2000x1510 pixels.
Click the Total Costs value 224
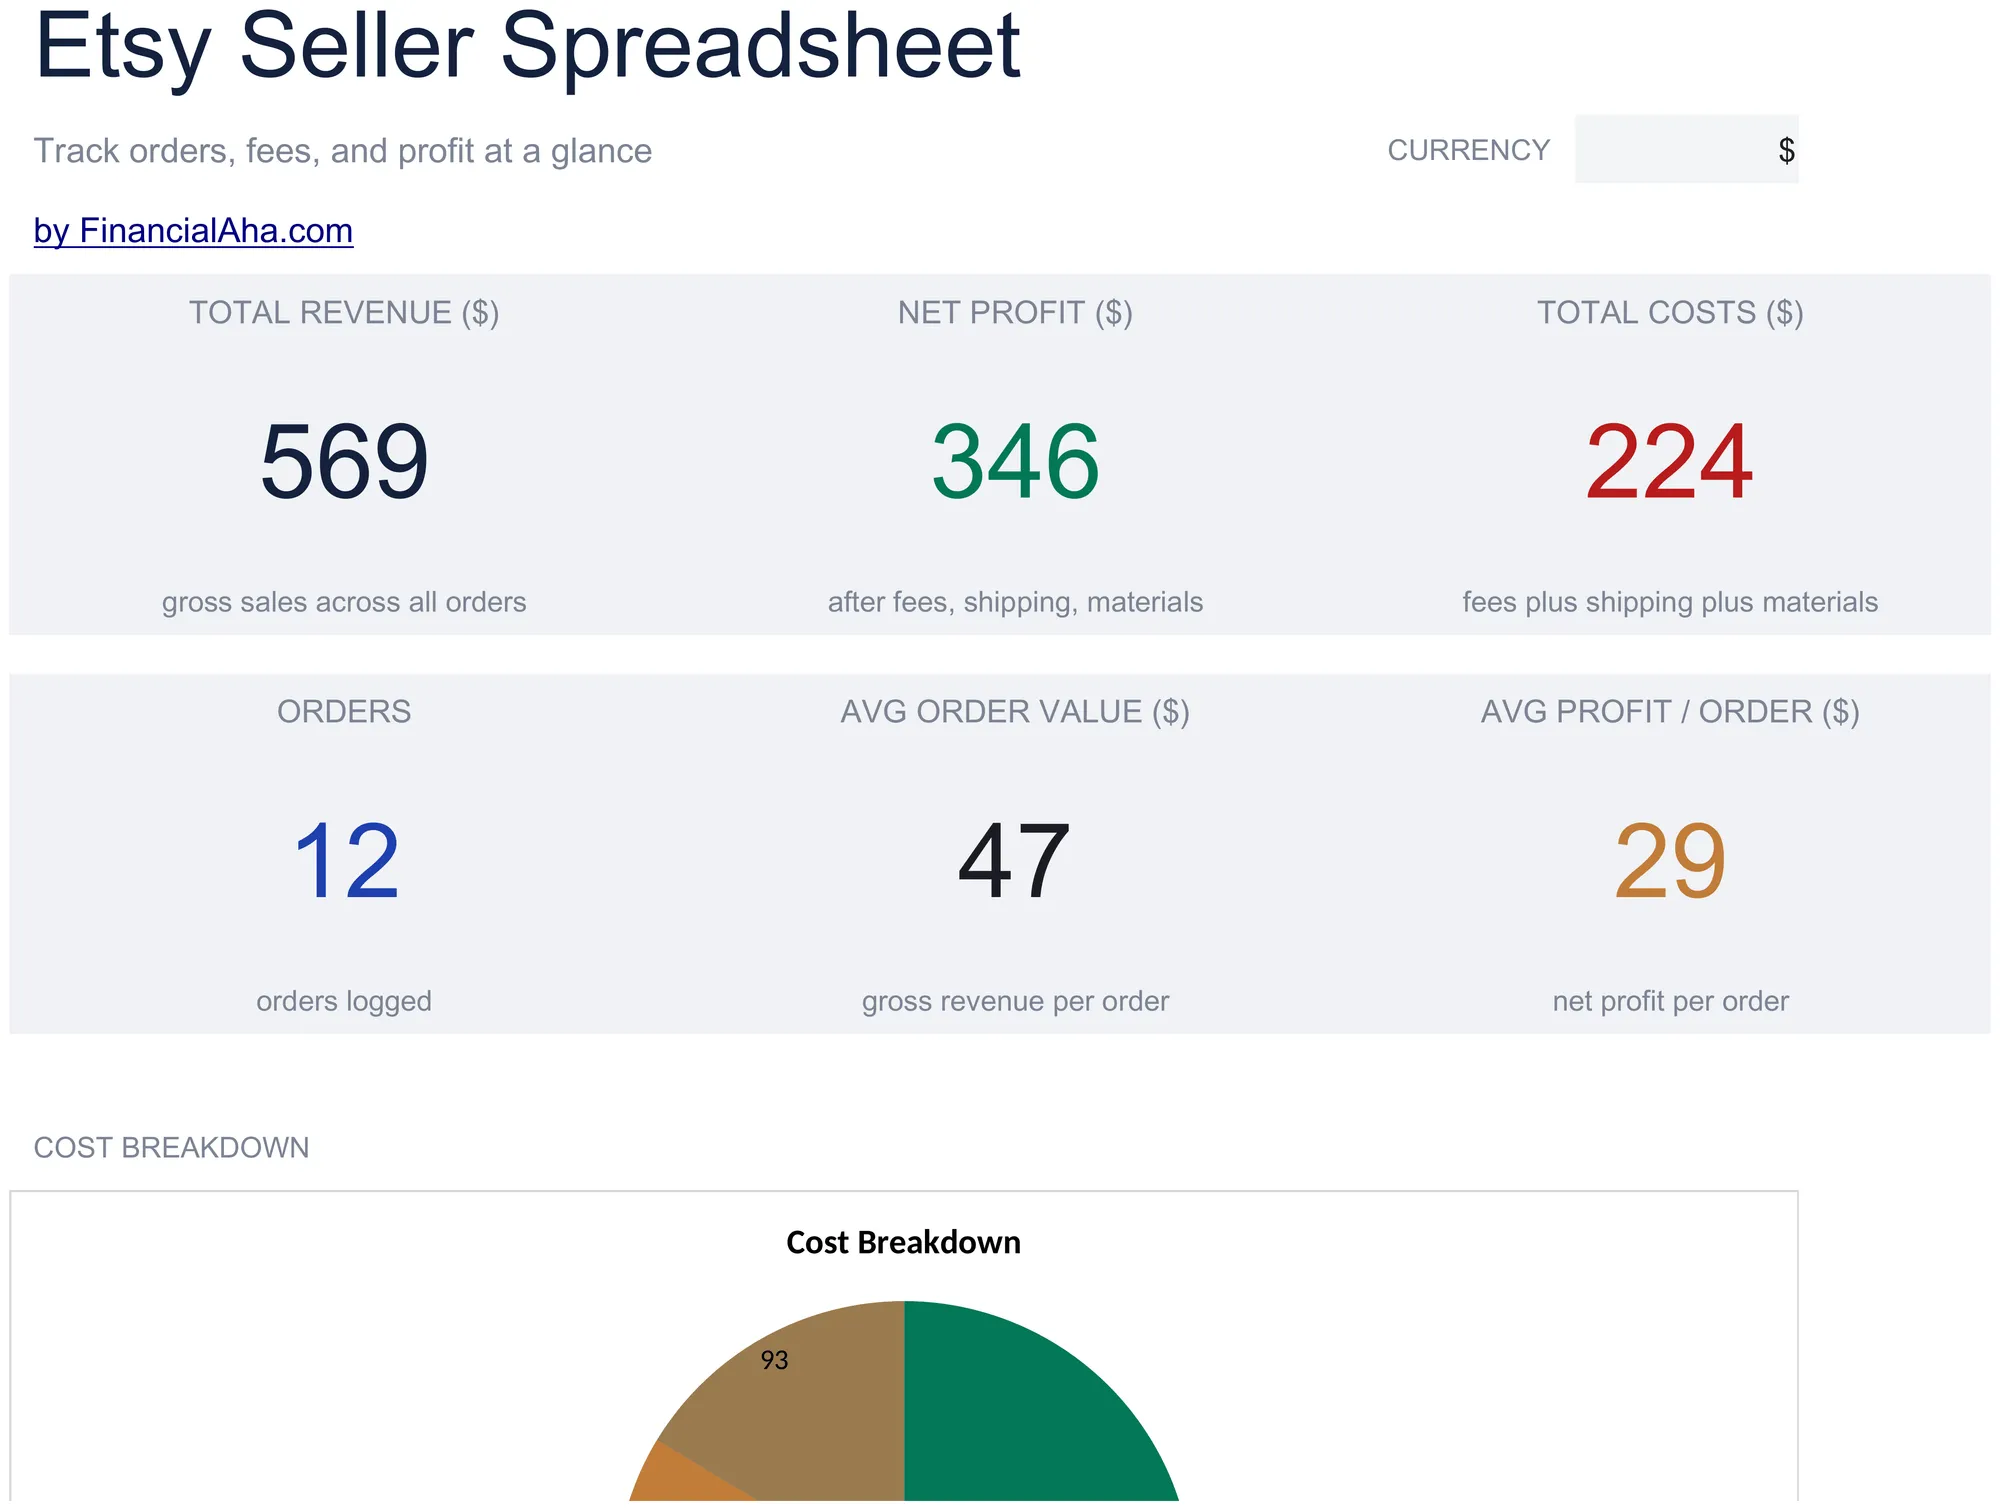click(1669, 462)
